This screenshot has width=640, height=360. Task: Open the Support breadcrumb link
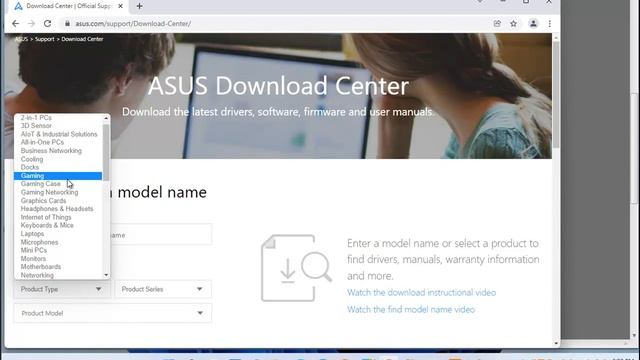44,39
